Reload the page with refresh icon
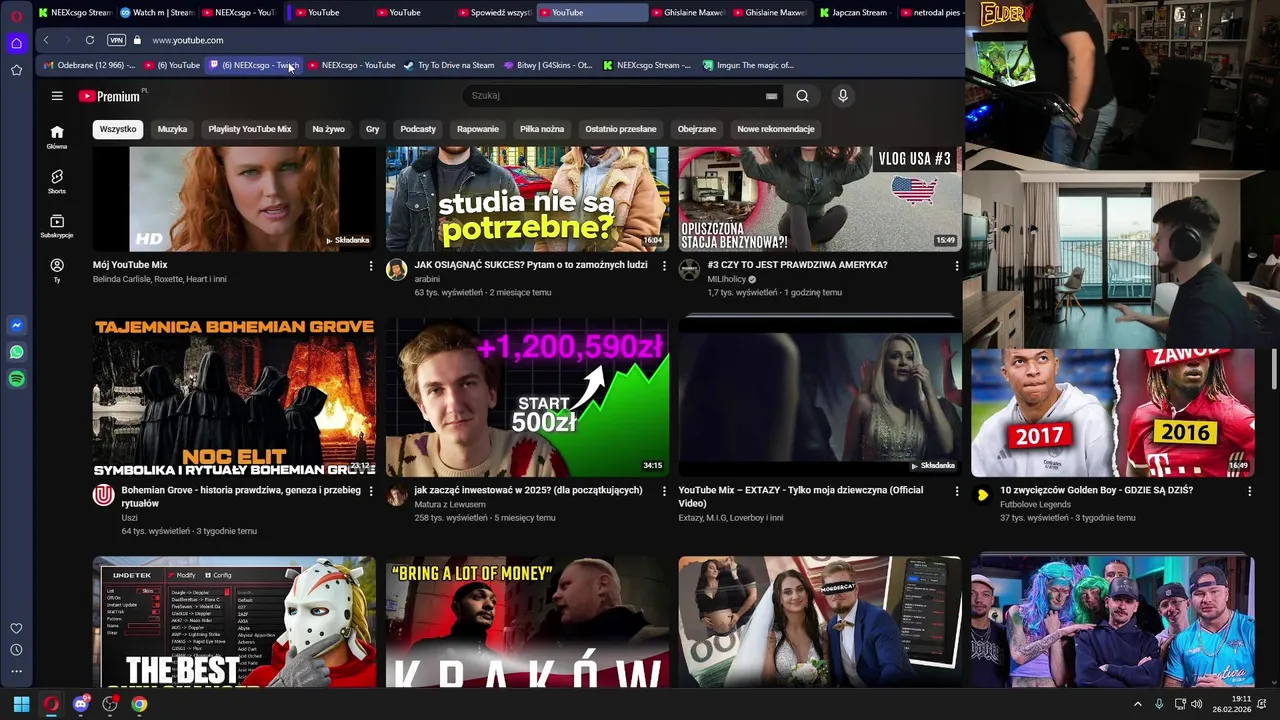This screenshot has height=720, width=1280. pyautogui.click(x=90, y=40)
